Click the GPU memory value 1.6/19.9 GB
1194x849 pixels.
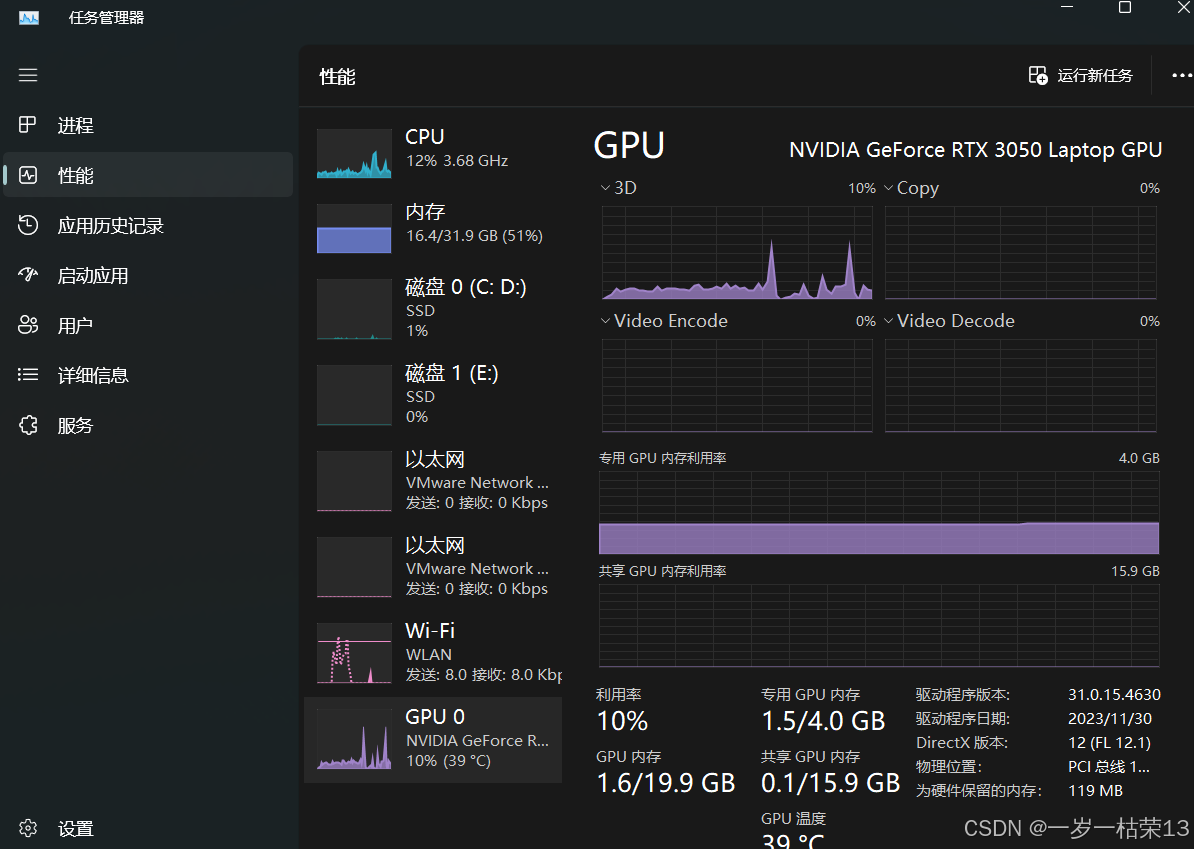click(x=666, y=783)
